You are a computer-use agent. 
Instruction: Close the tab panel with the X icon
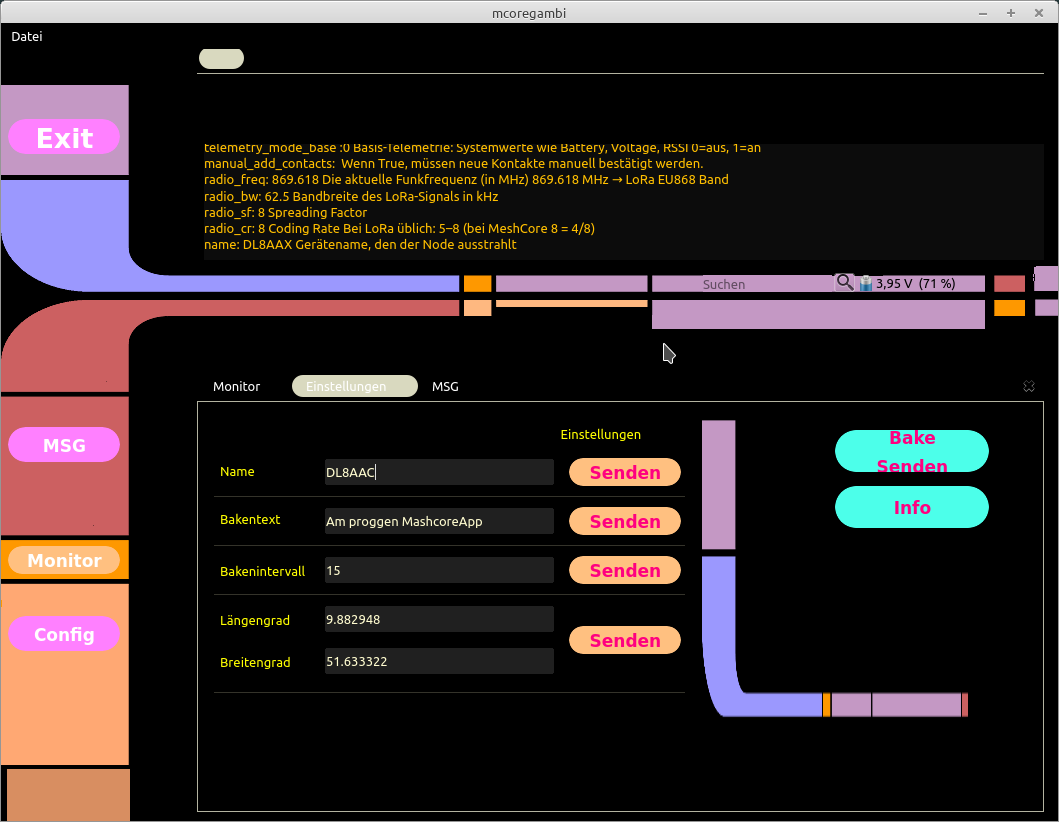1029,386
